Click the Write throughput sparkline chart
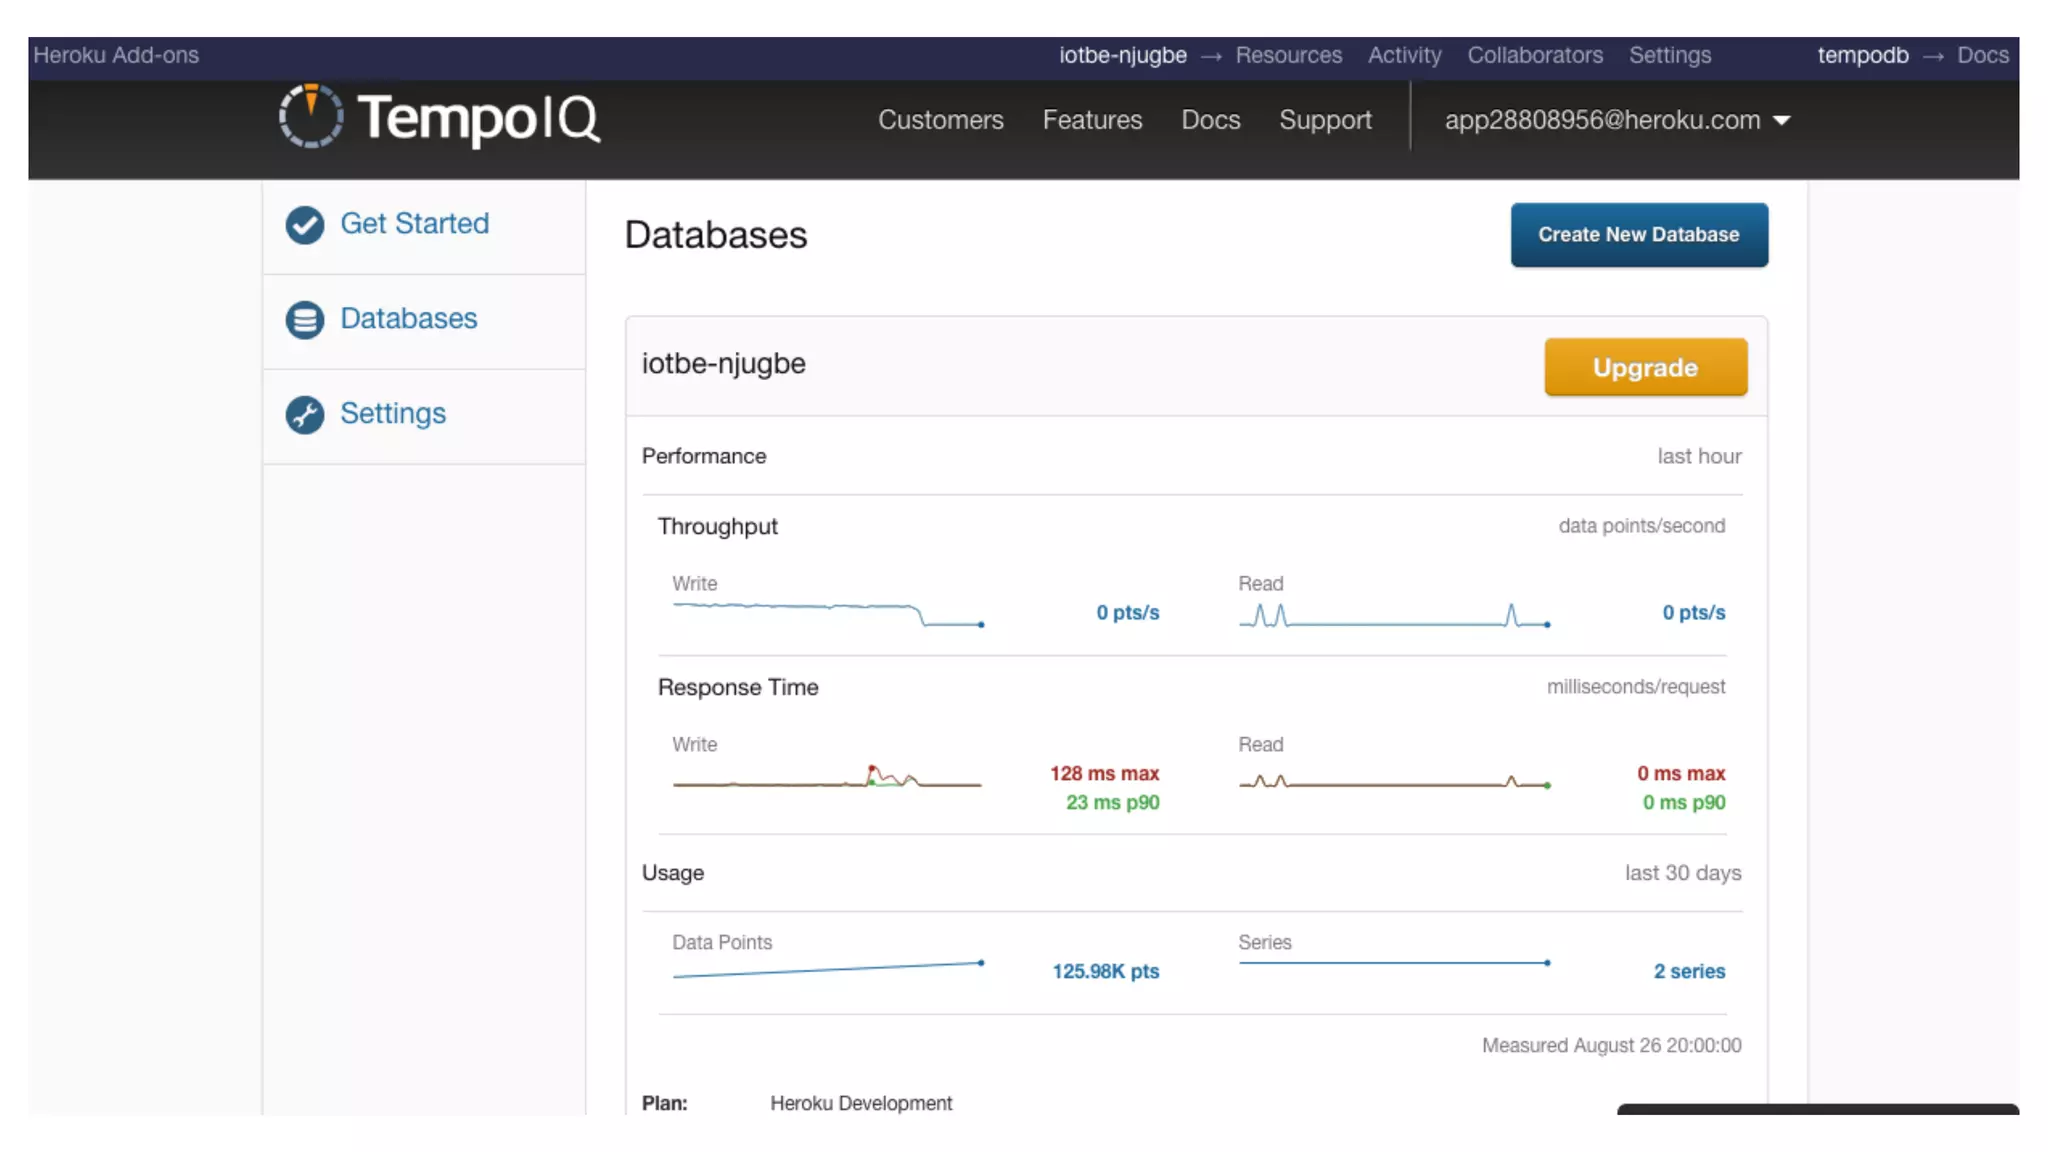The height and width of the screenshot is (1152, 2048). click(x=827, y=614)
